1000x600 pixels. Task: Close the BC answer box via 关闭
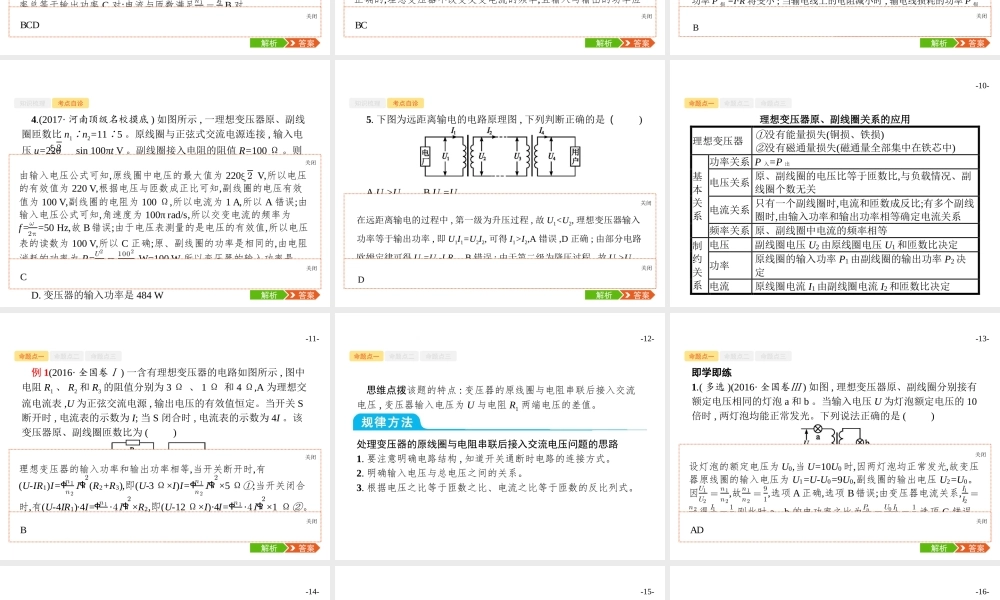[x=646, y=16]
